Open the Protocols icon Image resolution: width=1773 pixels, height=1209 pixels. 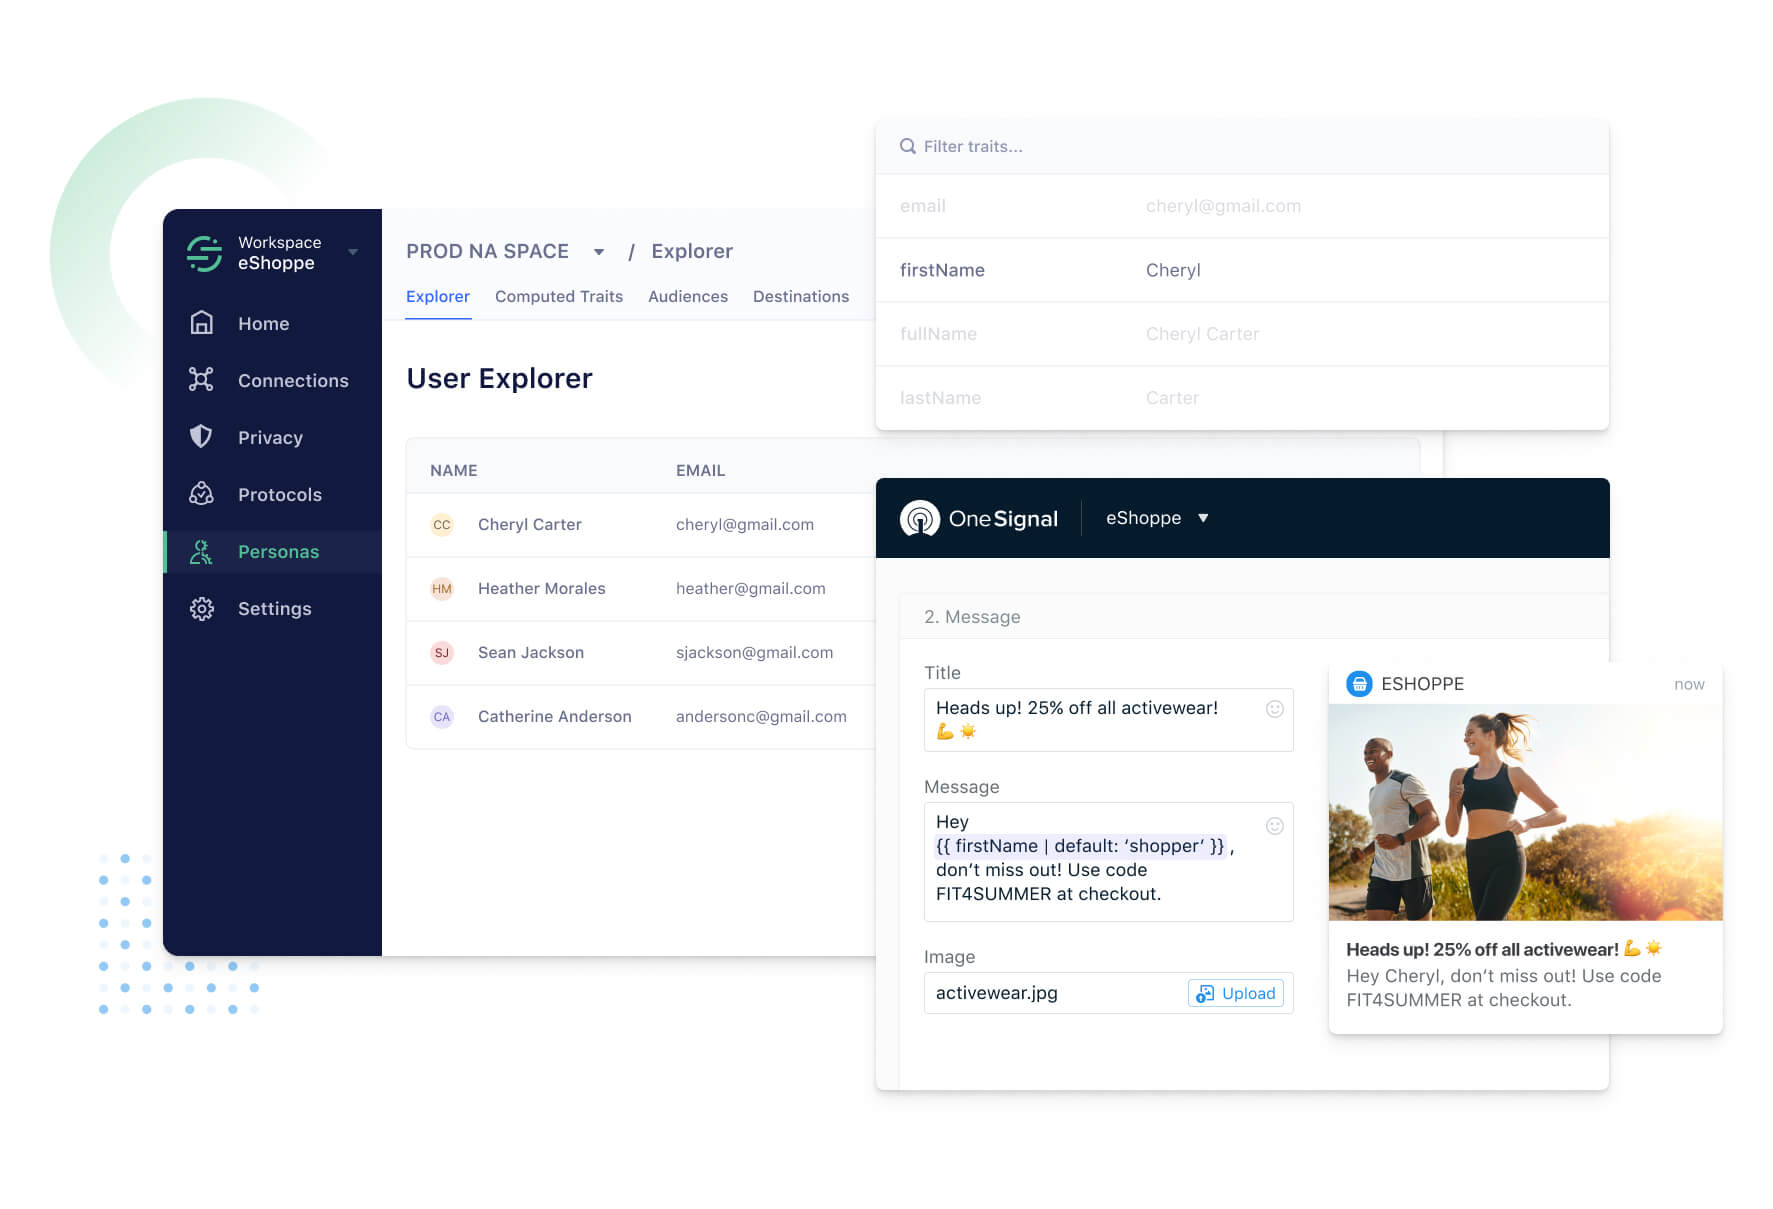202,494
